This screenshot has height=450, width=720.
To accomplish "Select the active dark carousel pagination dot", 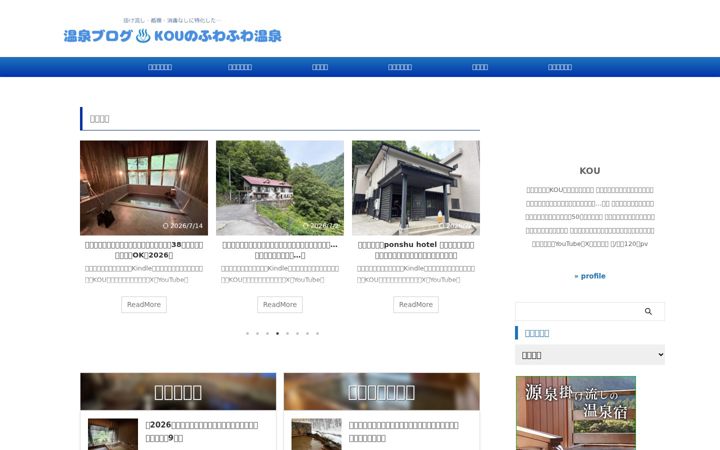I will 277,333.
